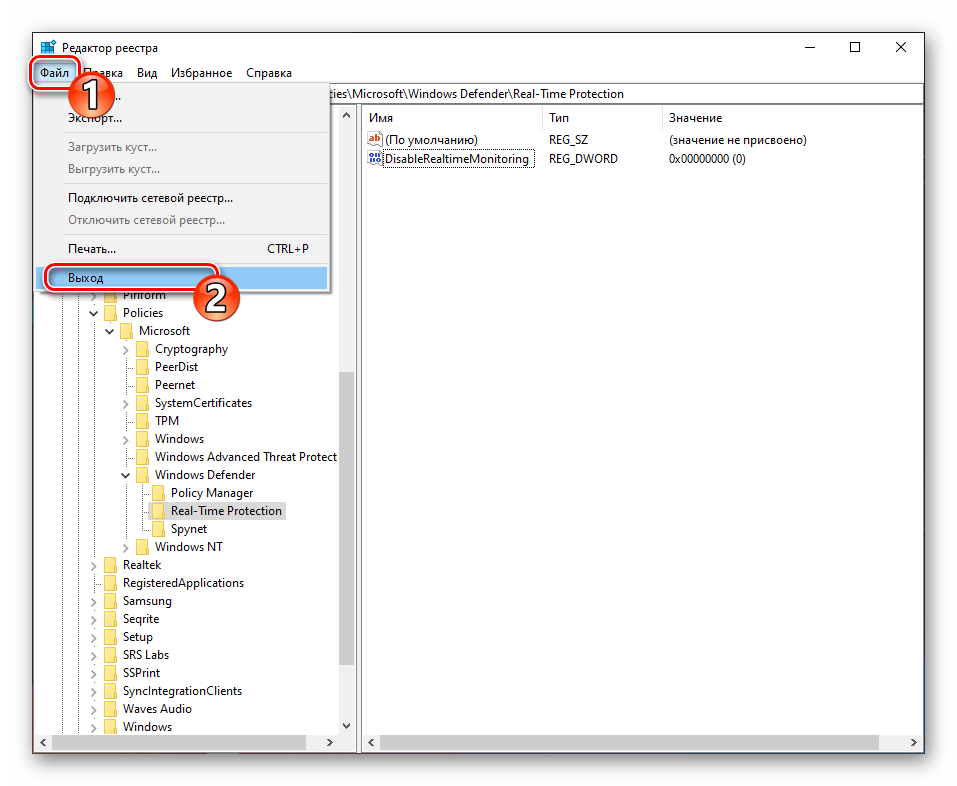This screenshot has width=957, height=786.
Task: Expand the Samsung tree node
Action: click(93, 602)
